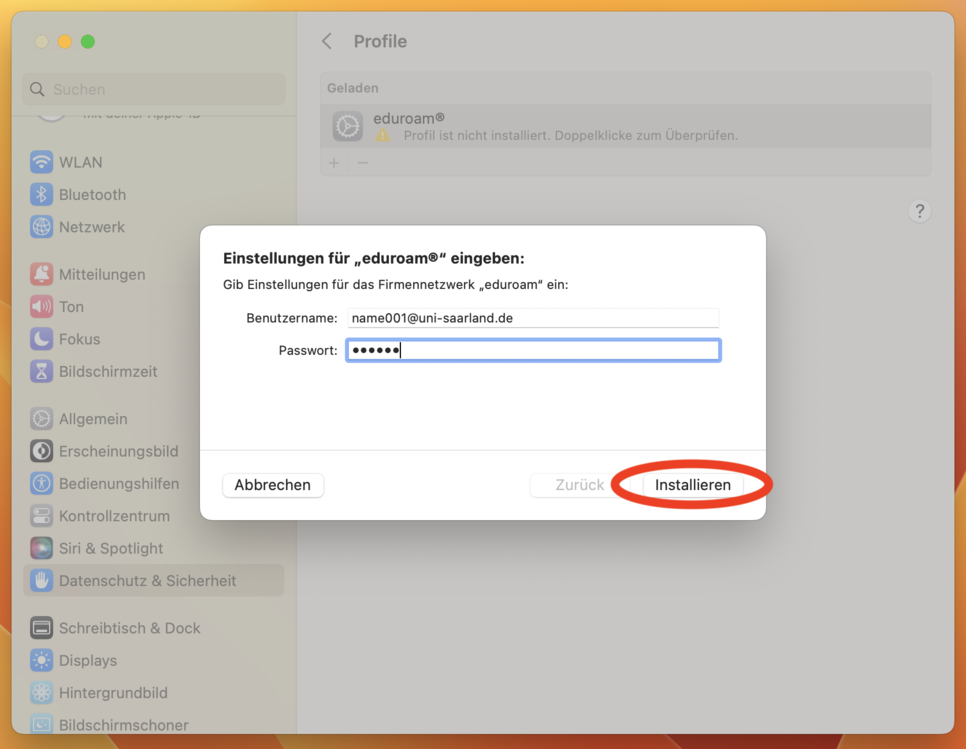Click the yellow minimize window button

point(65,41)
